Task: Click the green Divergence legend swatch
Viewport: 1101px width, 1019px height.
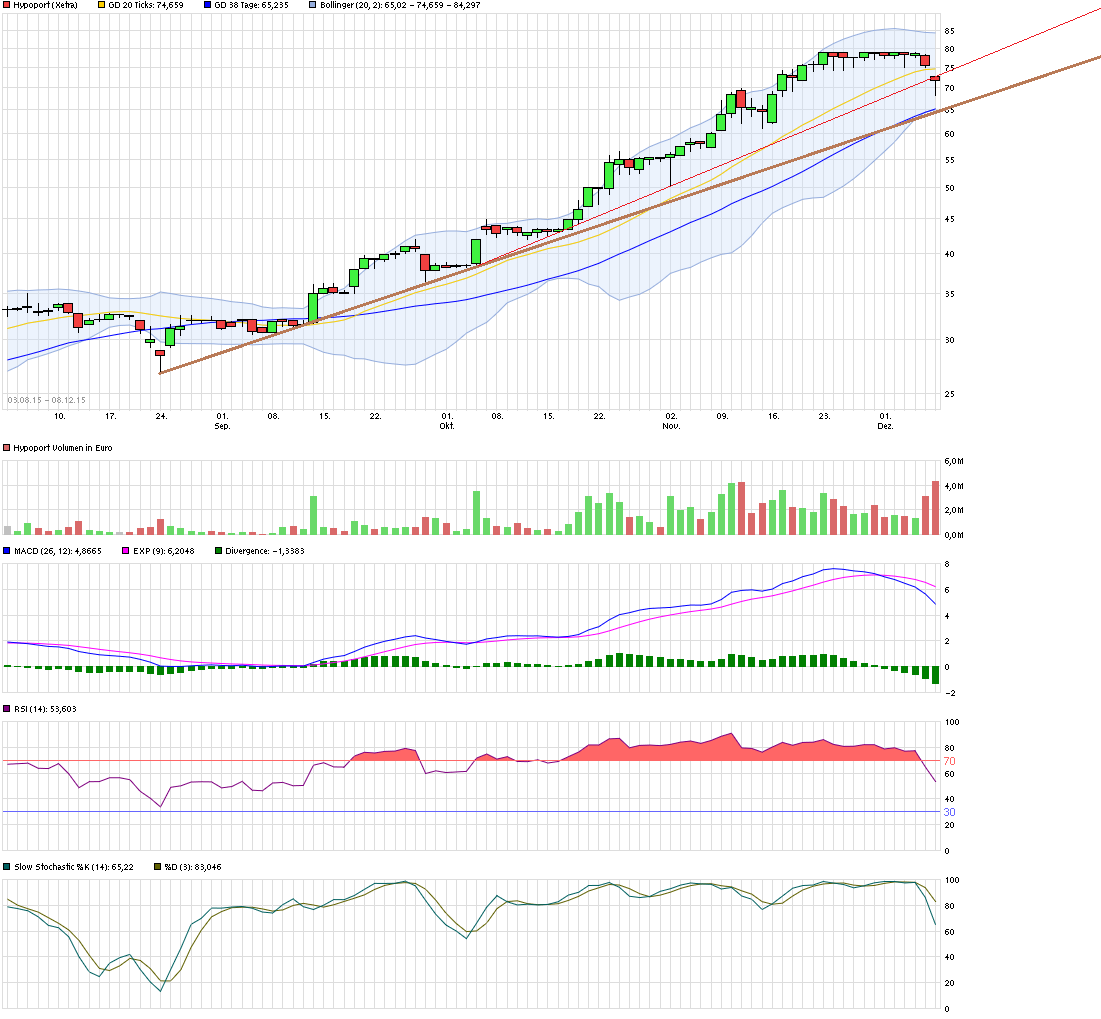Action: [x=218, y=551]
